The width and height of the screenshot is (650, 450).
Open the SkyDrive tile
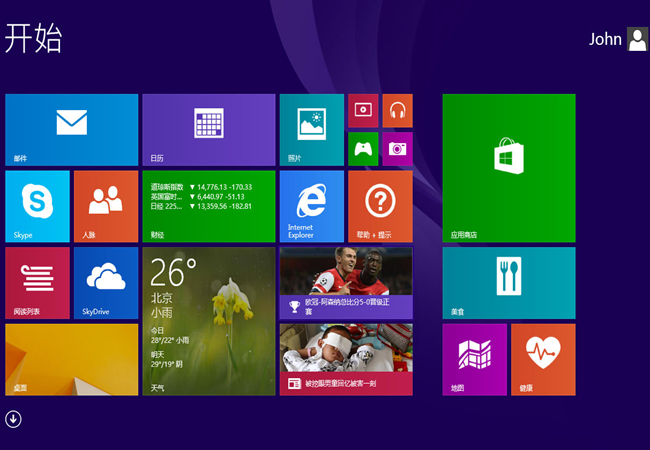[106, 283]
